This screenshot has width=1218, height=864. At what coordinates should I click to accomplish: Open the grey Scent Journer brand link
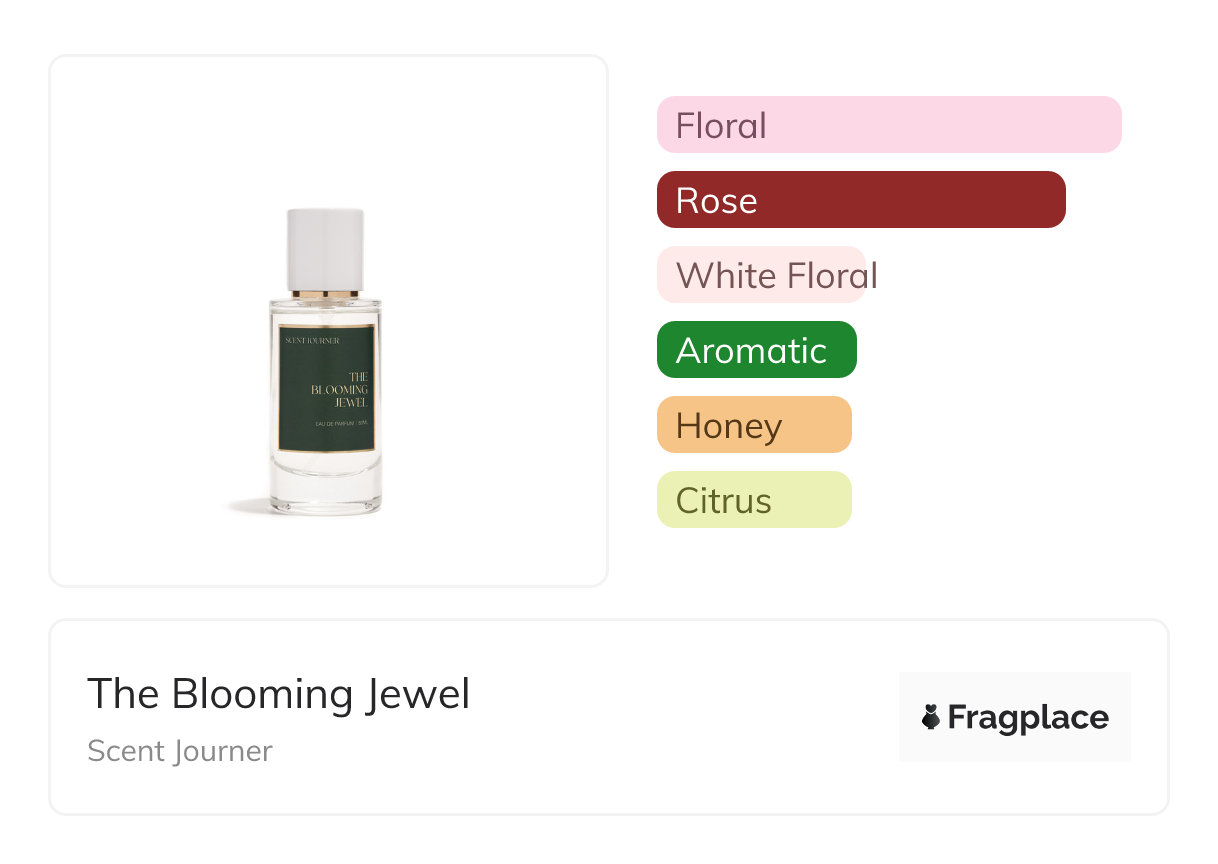point(179,751)
